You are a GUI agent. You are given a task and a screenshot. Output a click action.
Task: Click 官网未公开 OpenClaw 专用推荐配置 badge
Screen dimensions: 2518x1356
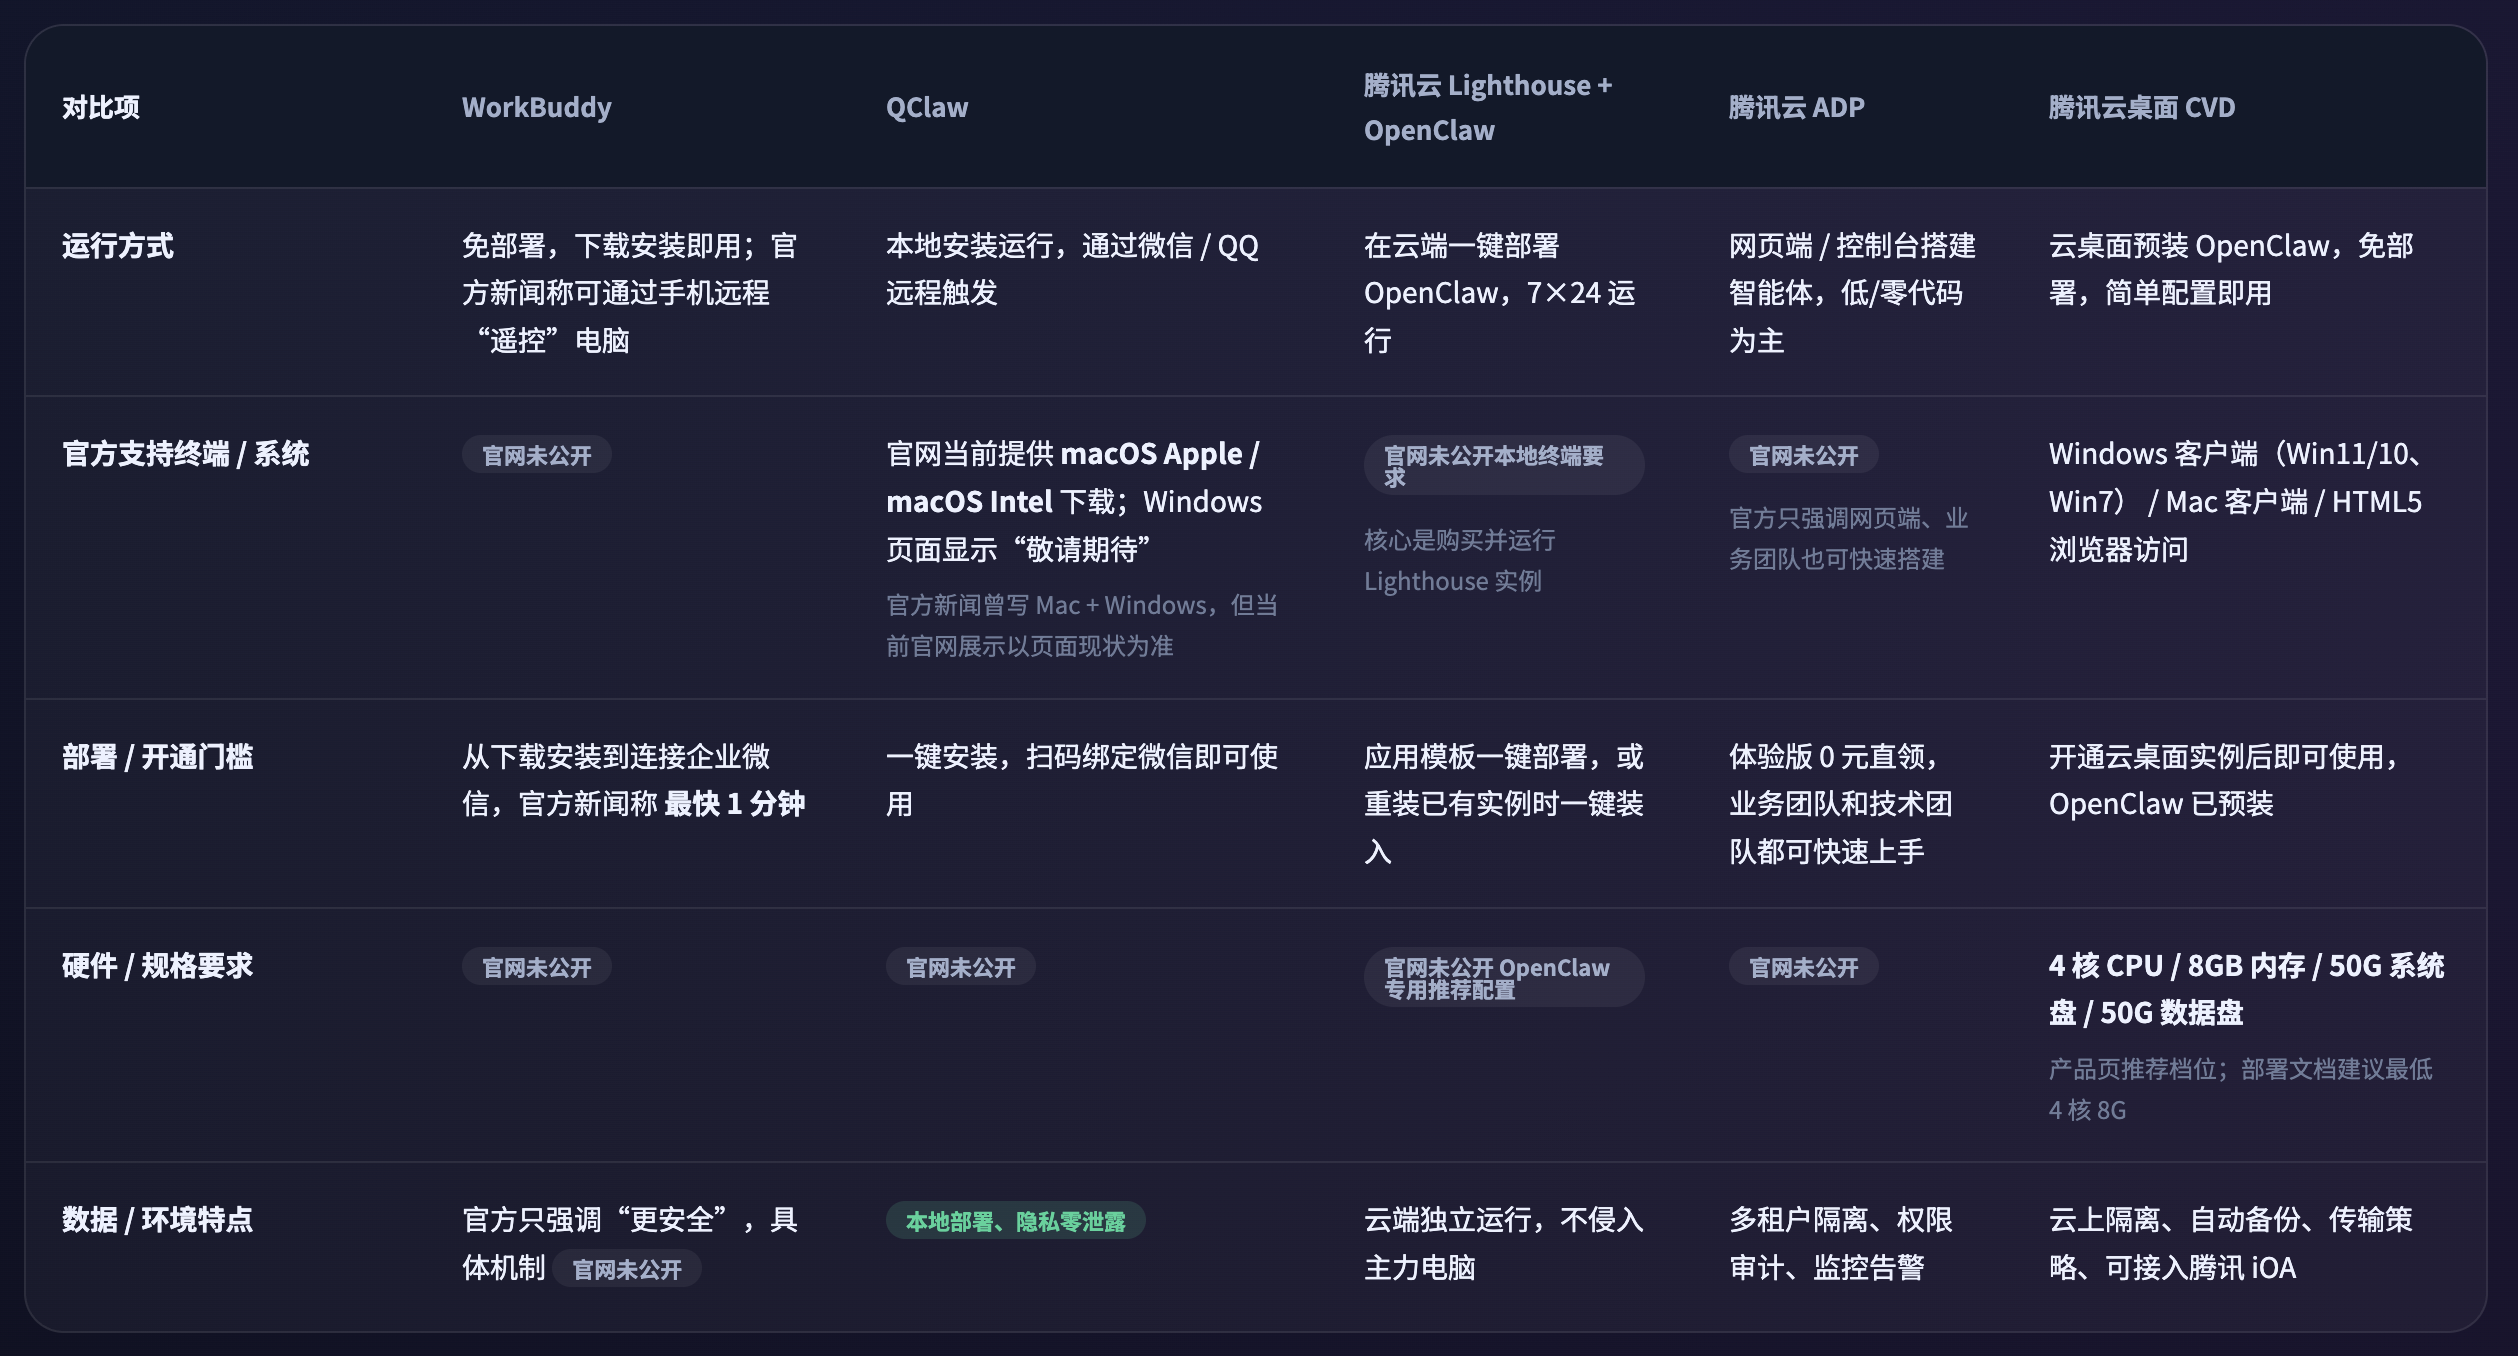click(1503, 977)
